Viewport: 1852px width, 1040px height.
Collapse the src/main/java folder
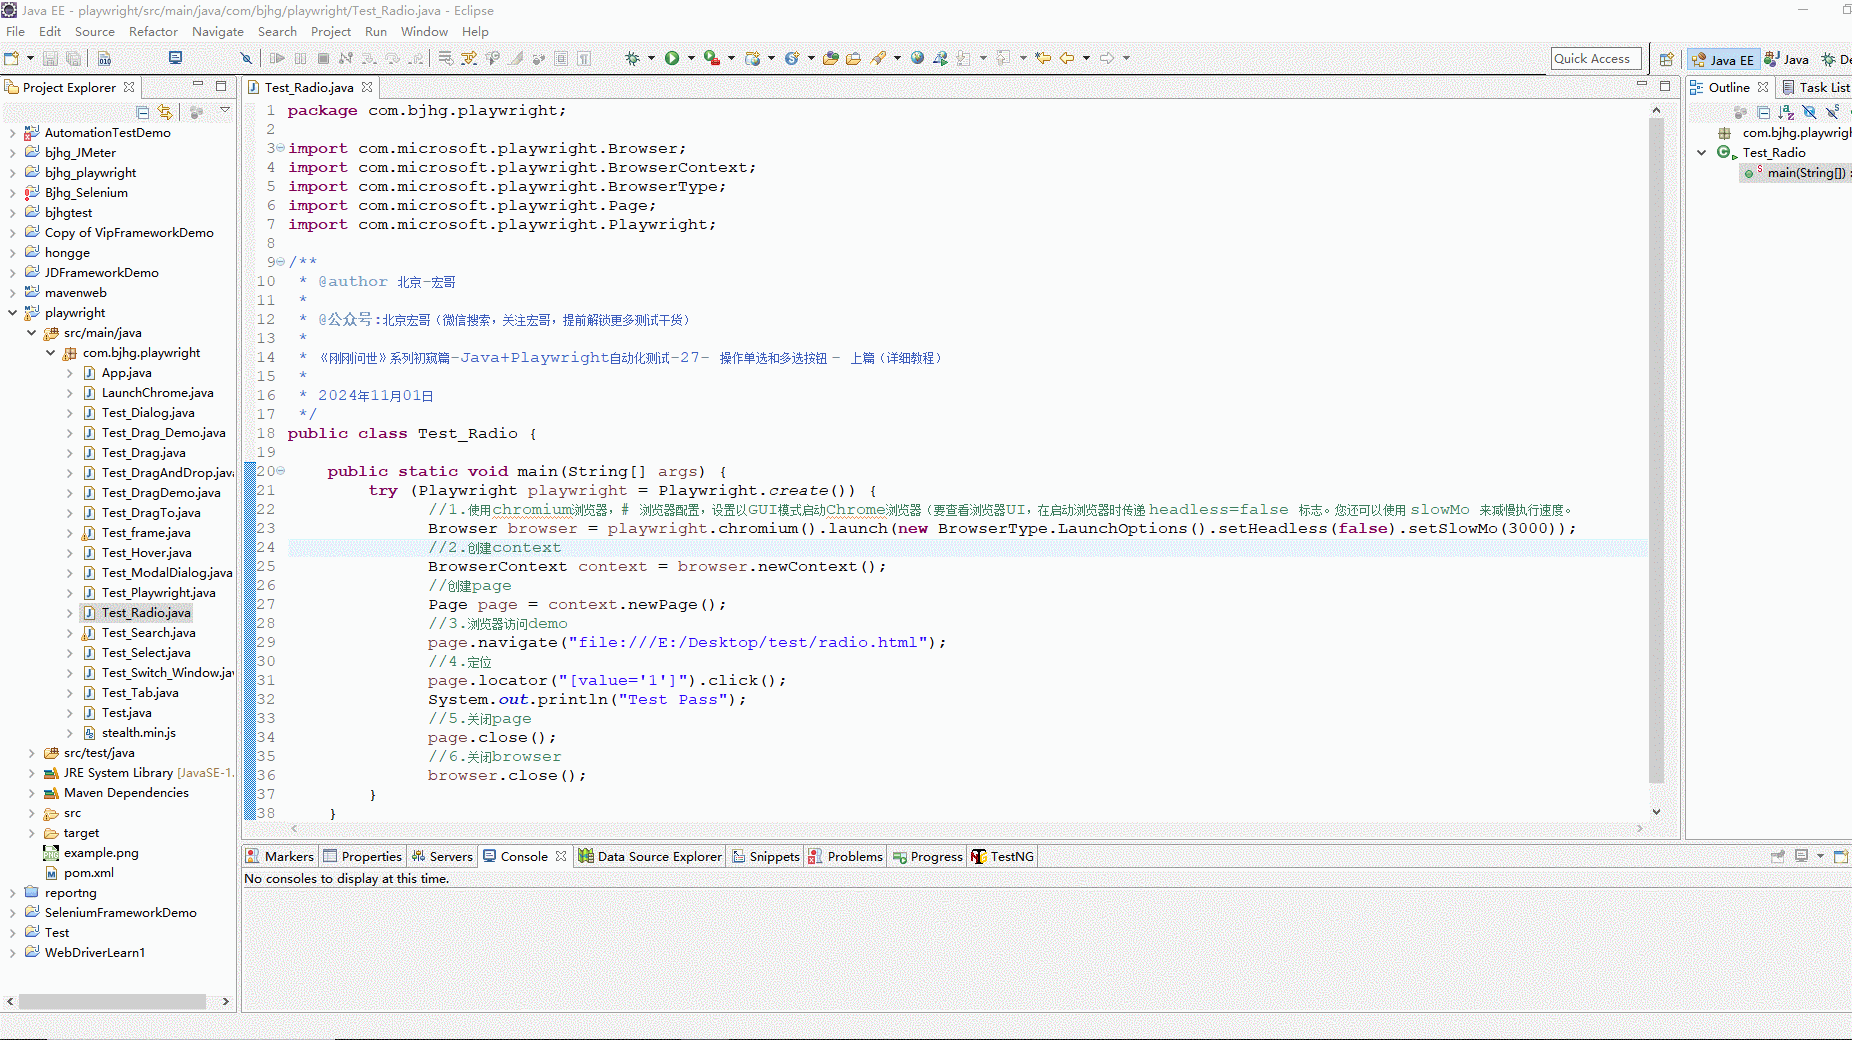pos(31,333)
